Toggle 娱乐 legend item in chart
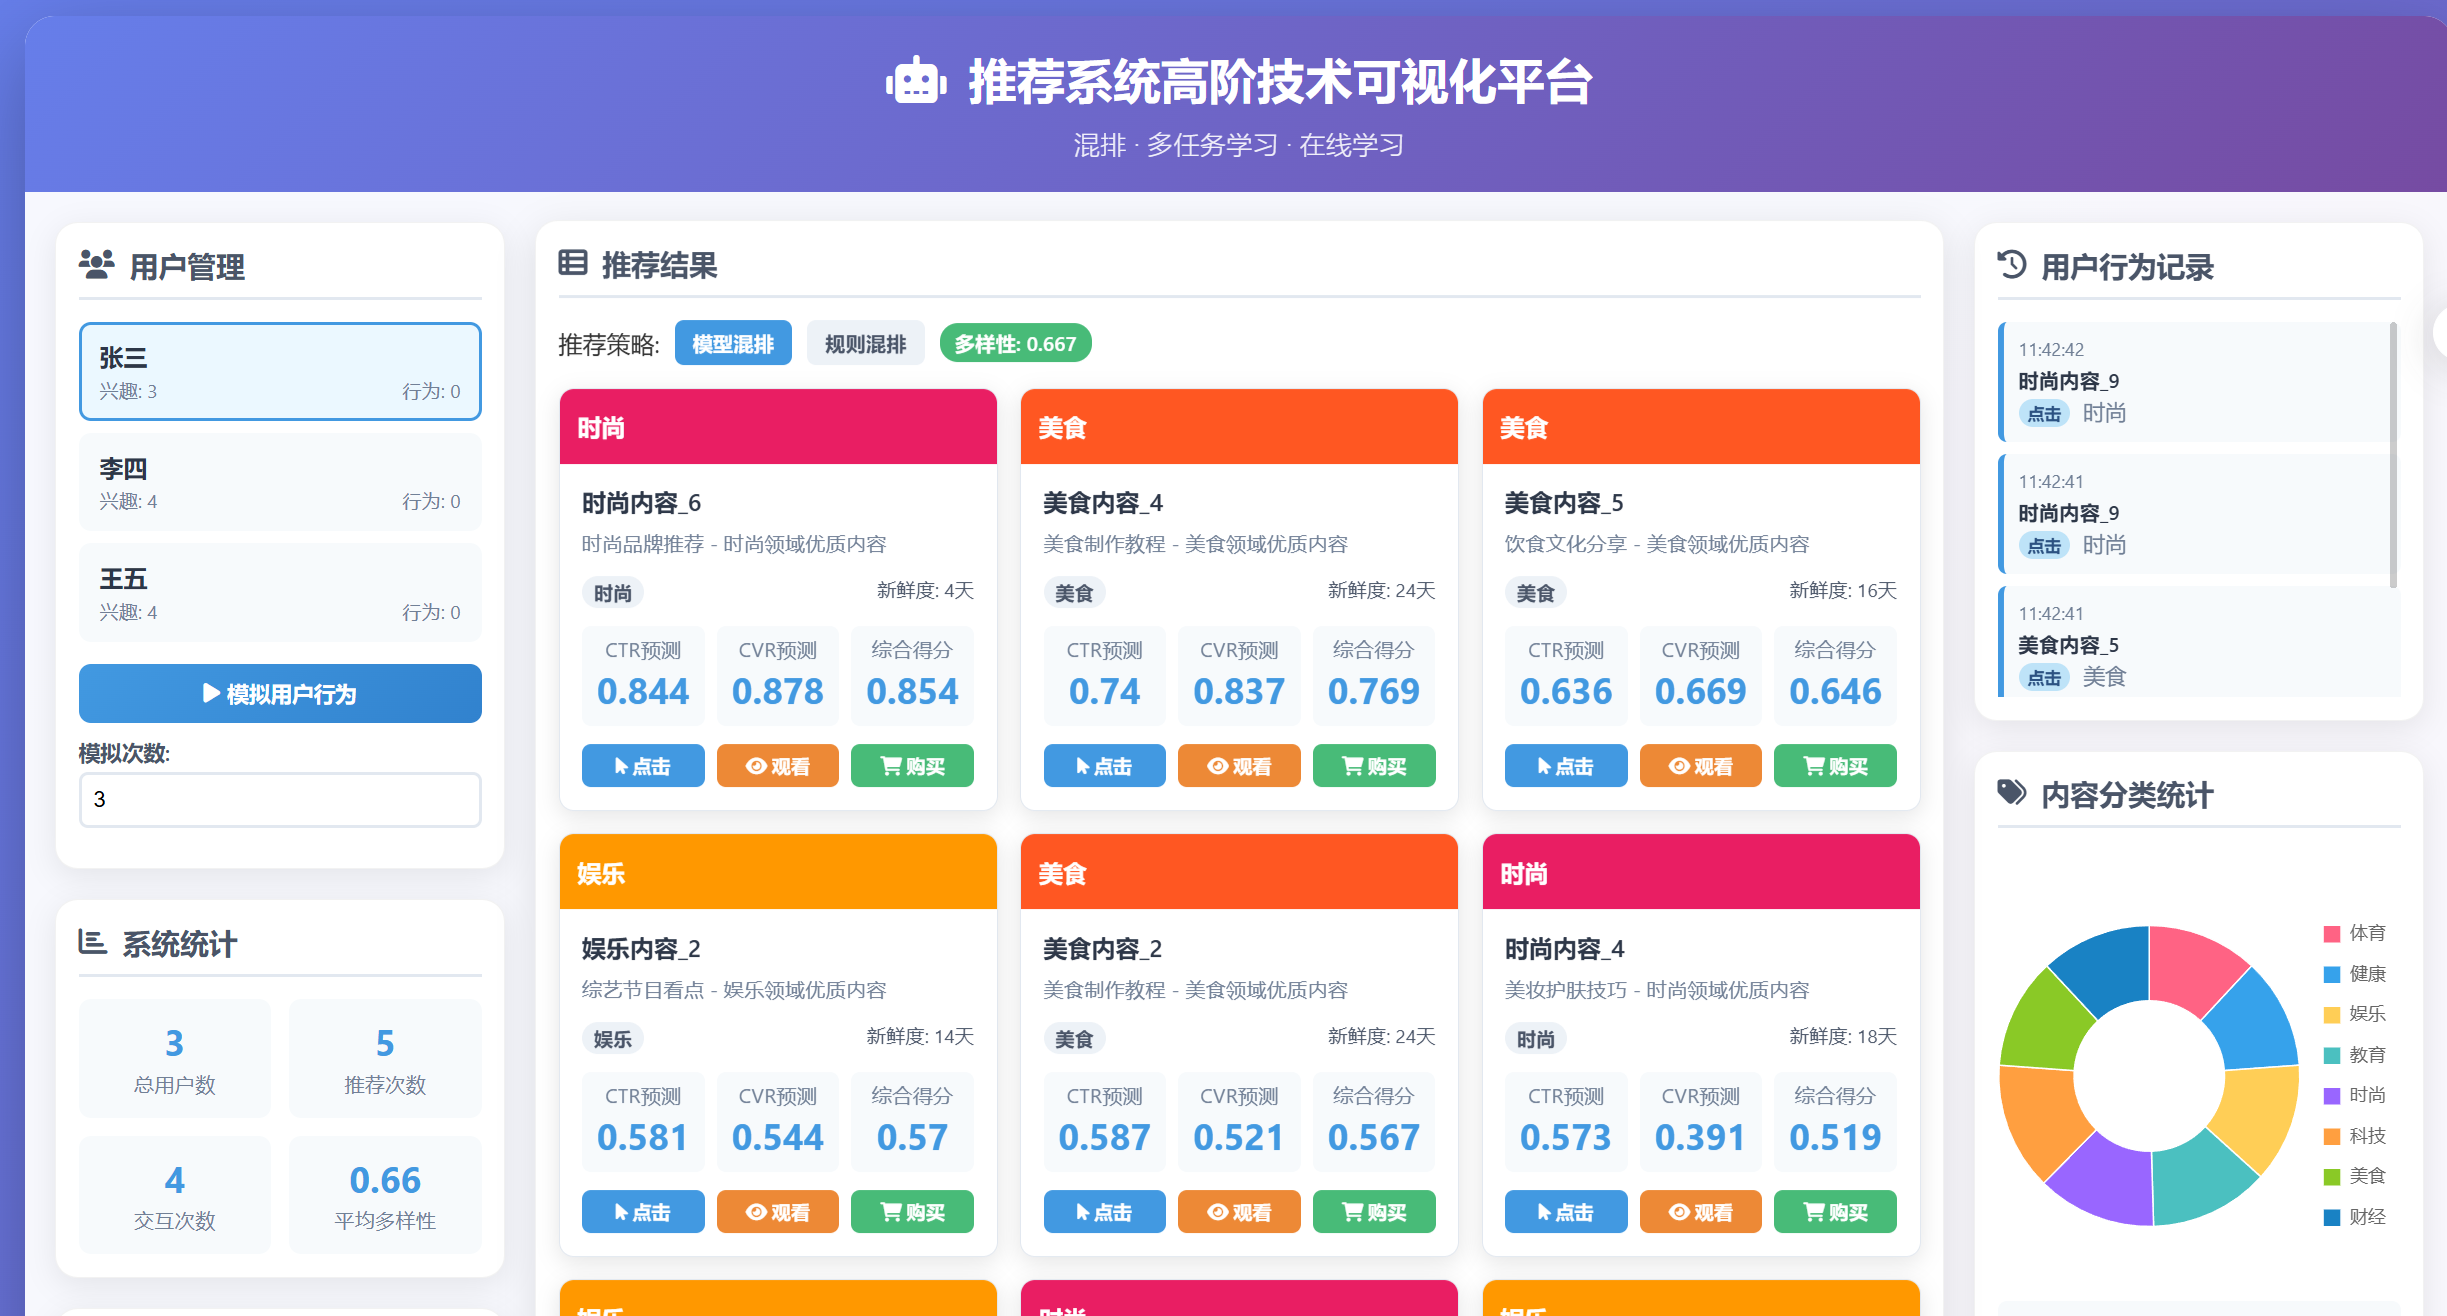 coord(2355,1014)
